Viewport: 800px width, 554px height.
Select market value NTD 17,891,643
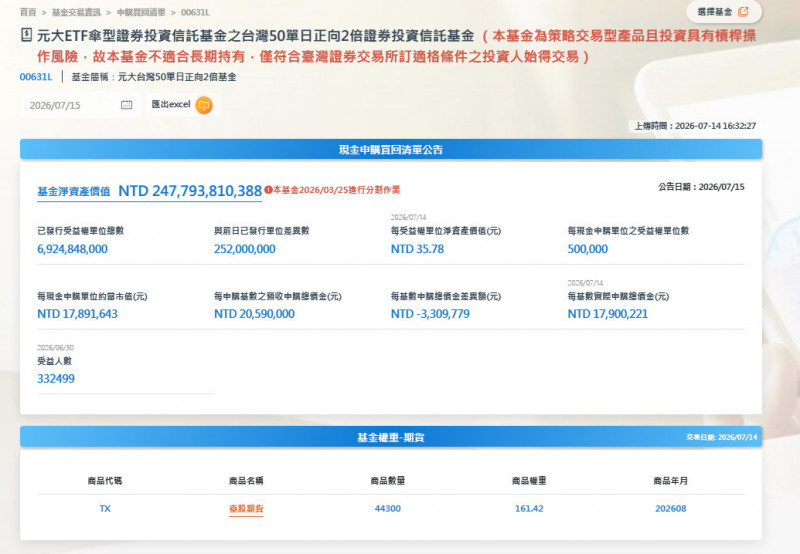coord(77,314)
